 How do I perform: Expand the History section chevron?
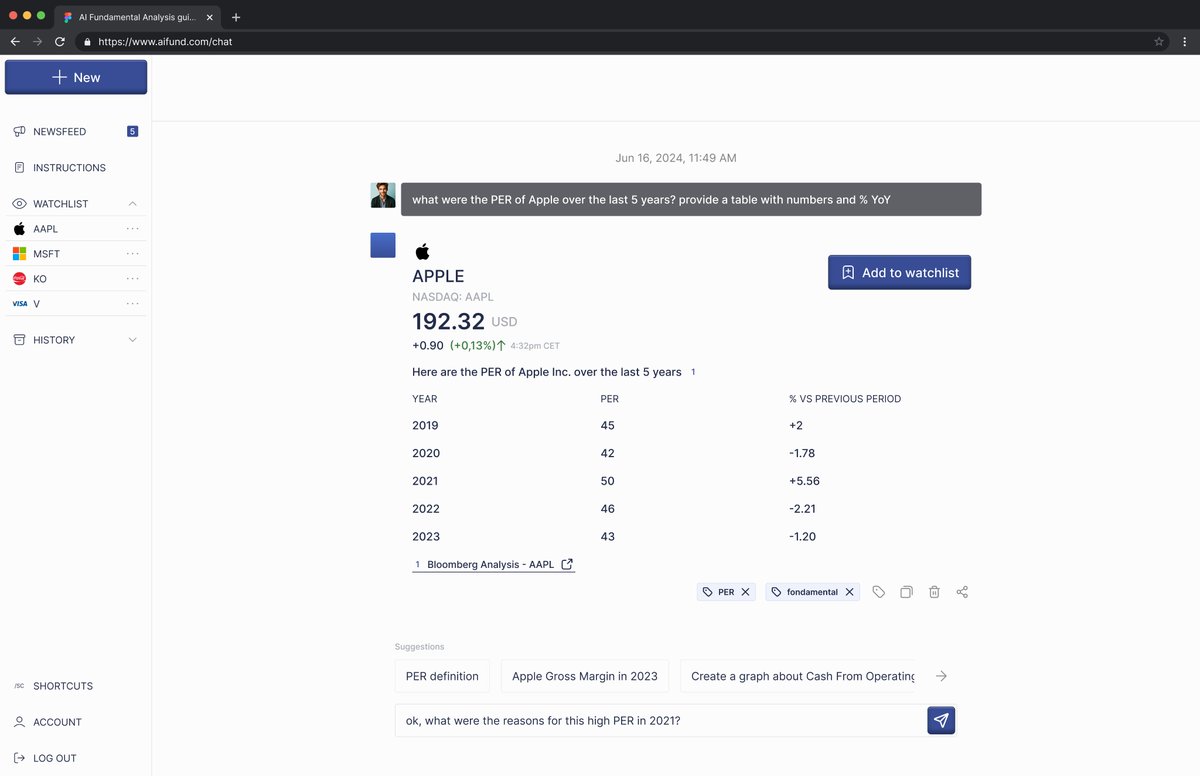click(x=133, y=340)
